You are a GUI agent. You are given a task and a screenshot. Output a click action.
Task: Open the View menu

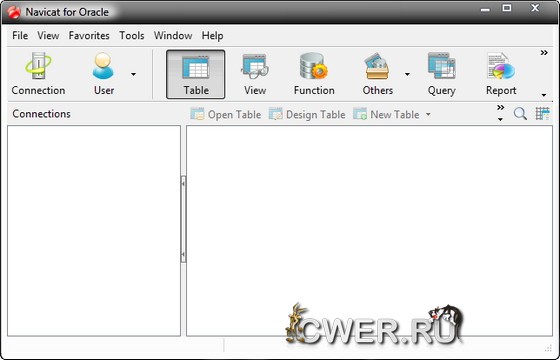click(x=48, y=36)
